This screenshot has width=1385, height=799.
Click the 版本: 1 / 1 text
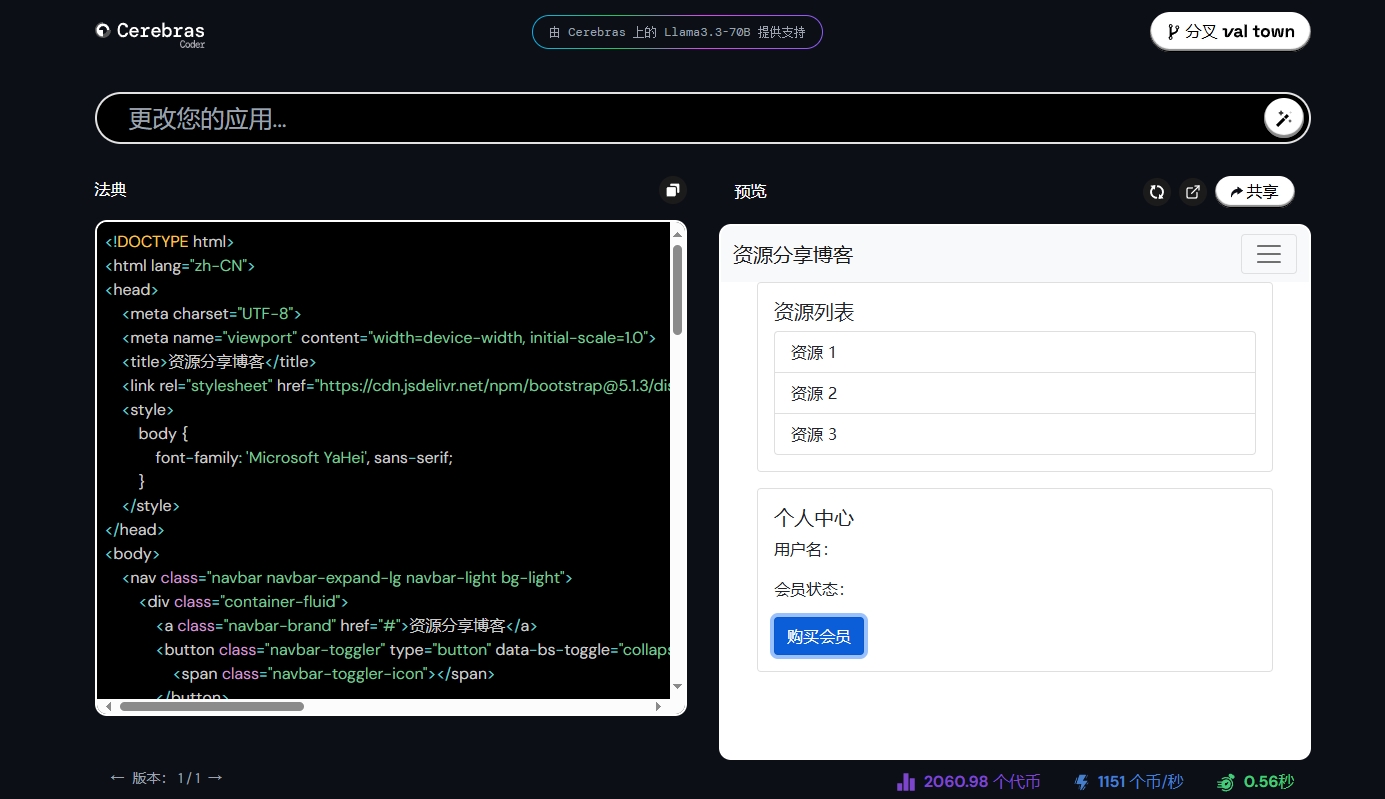tap(167, 778)
